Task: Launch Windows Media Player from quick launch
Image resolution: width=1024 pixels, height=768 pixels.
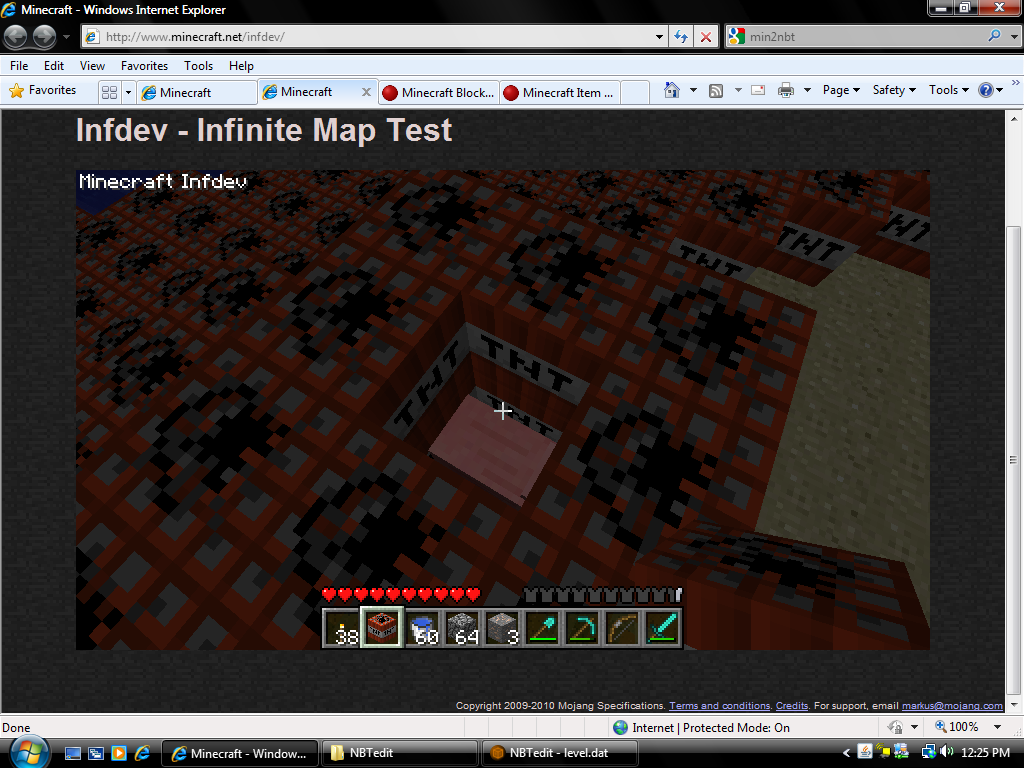Action: (x=119, y=753)
